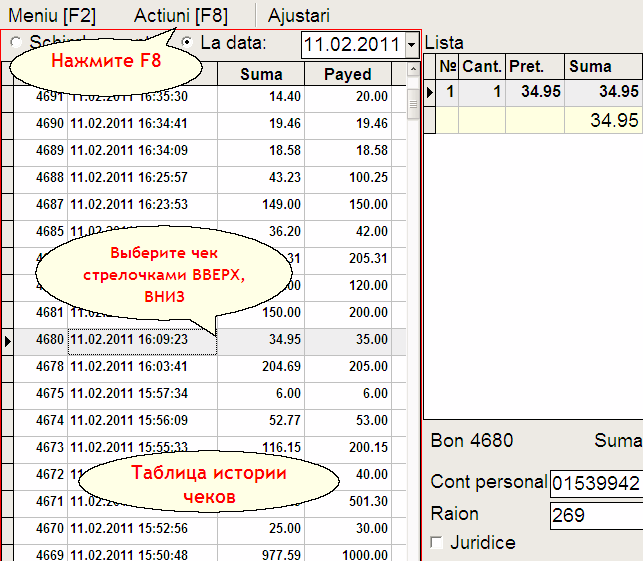Click the scrollbar up arrow of history table
Viewport: 643px width, 561px height.
pyautogui.click(x=413, y=69)
